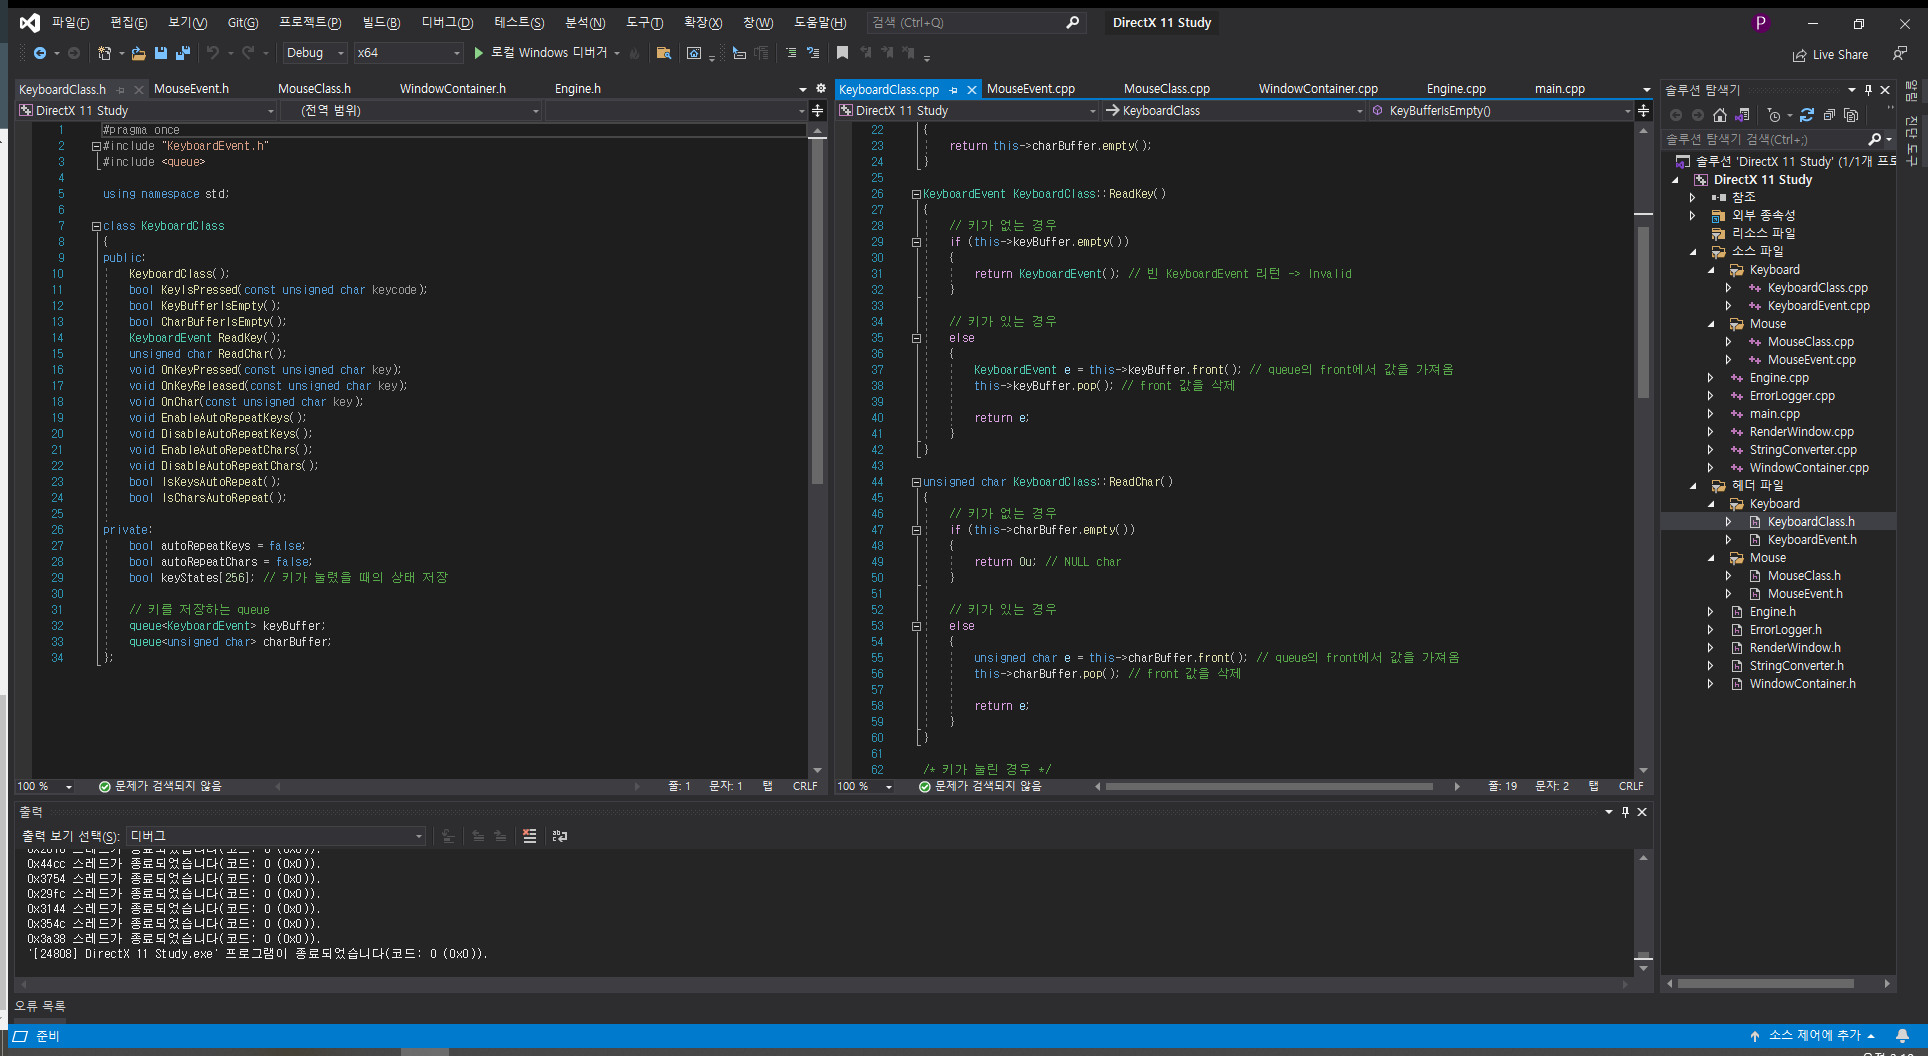Switch to the main.cpp tab

[1560, 89]
